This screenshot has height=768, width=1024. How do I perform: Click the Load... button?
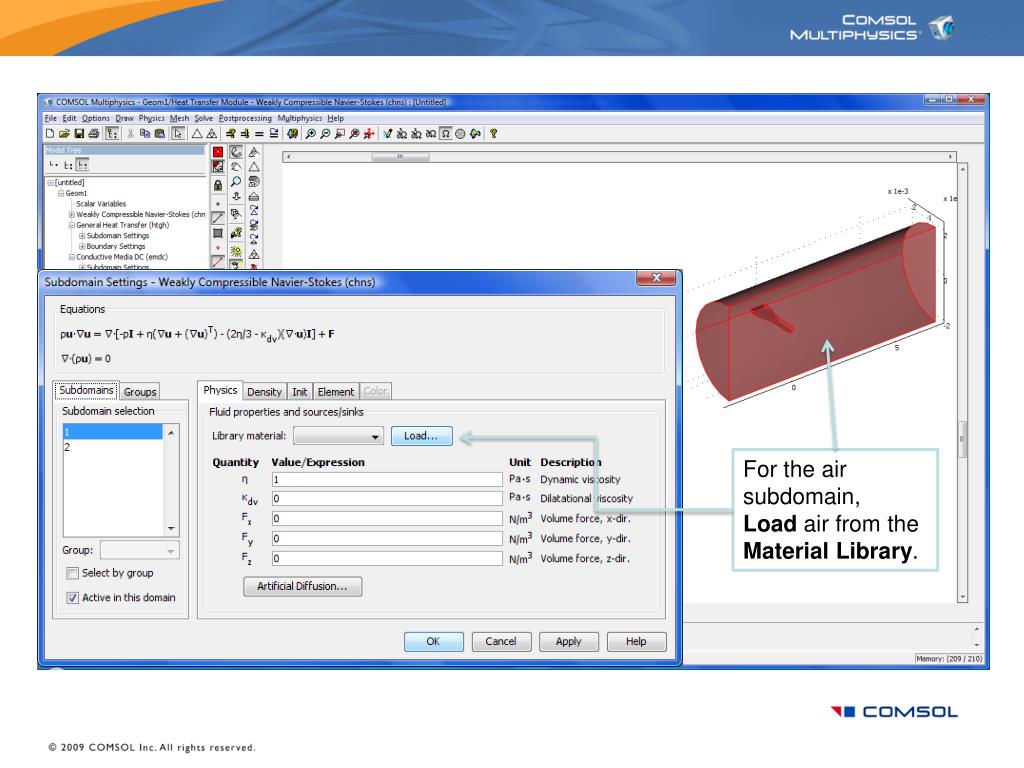click(x=421, y=436)
